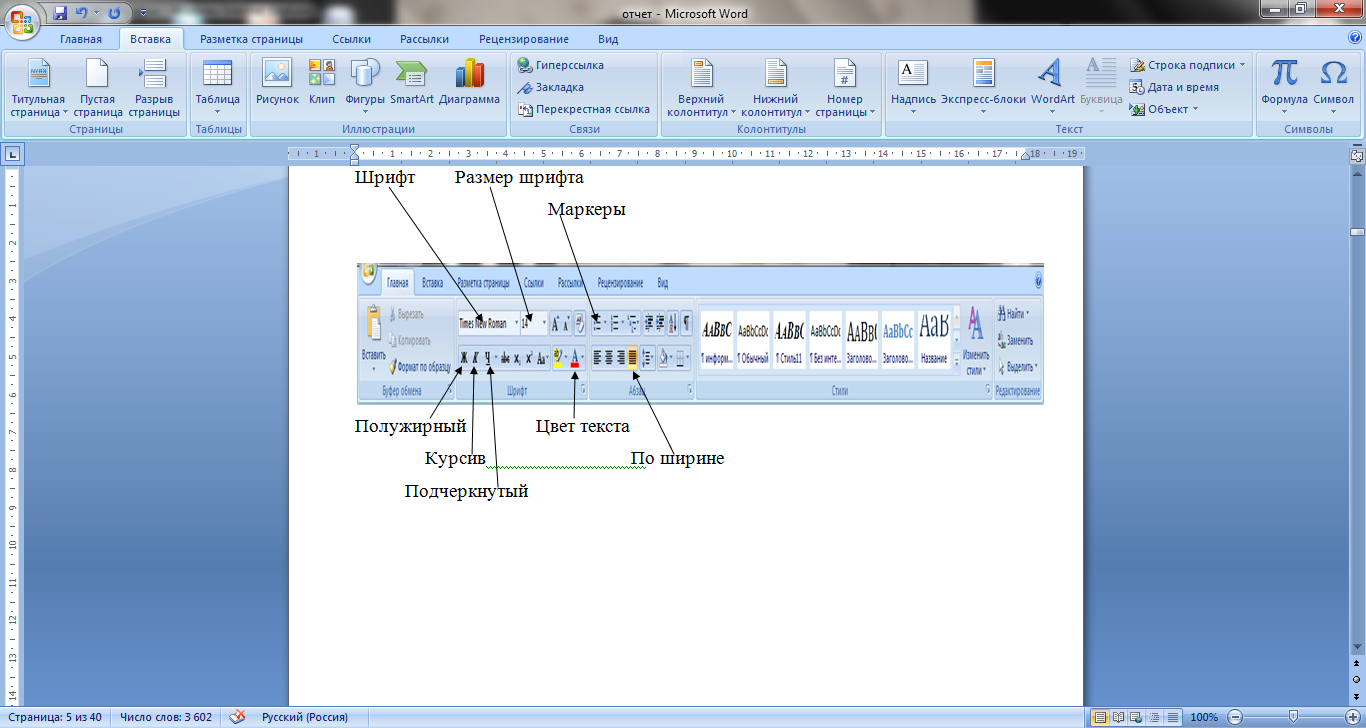Open the Клип clip art pane

pyautogui.click(x=322, y=82)
